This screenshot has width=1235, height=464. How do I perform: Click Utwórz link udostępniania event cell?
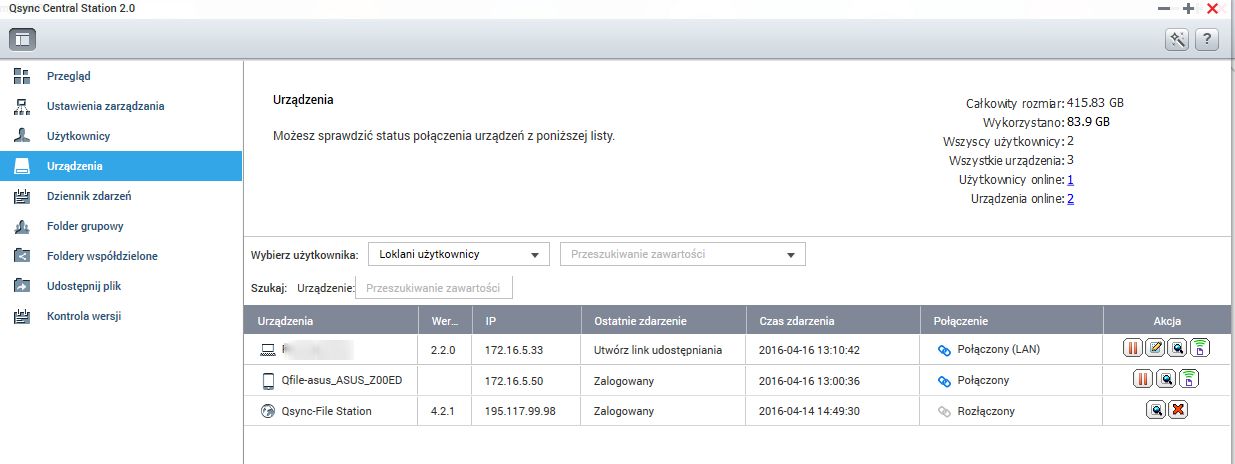(658, 351)
